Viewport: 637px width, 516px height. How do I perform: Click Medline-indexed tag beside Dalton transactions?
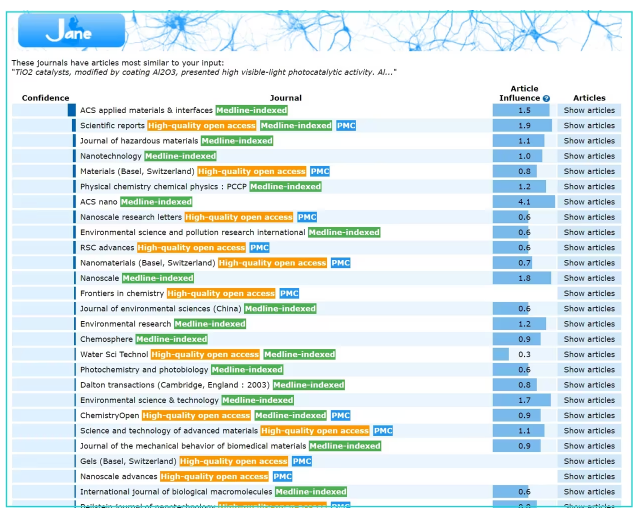tap(309, 385)
